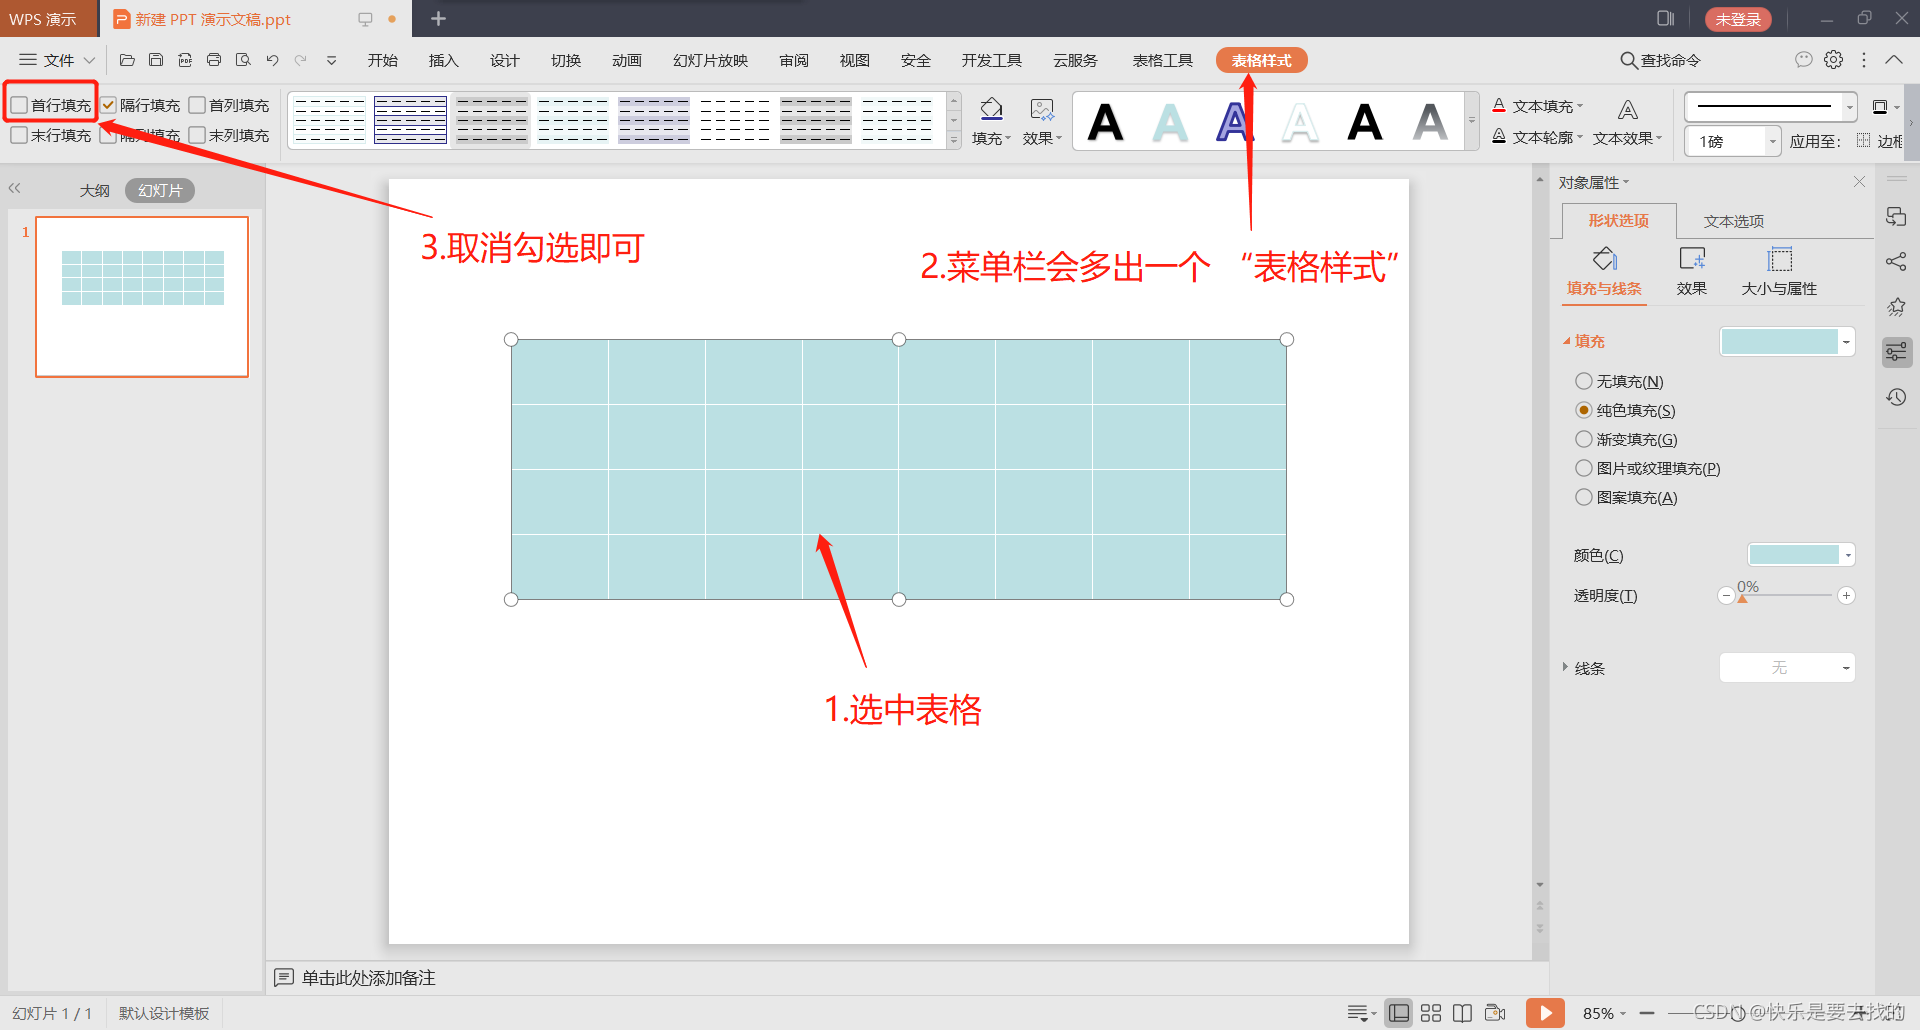
Task: Open the 插入 ribbon tab
Action: [443, 60]
